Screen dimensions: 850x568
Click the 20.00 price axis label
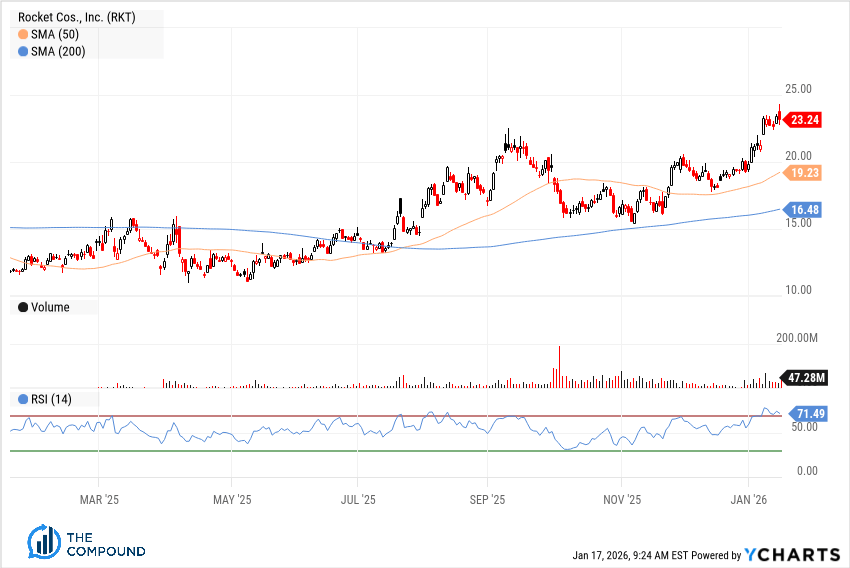pyautogui.click(x=799, y=156)
